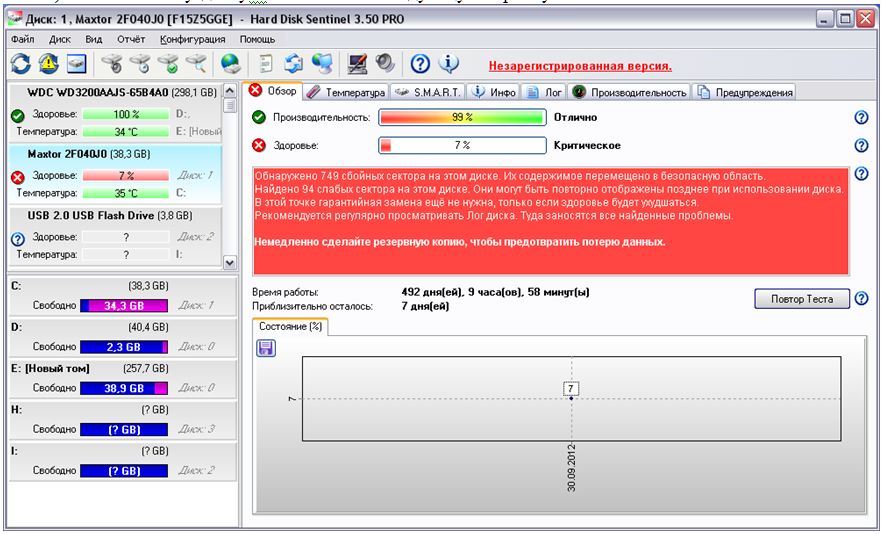The height and width of the screenshot is (534, 884).
Task: Click the floppy save icon above chart
Action: 266,348
